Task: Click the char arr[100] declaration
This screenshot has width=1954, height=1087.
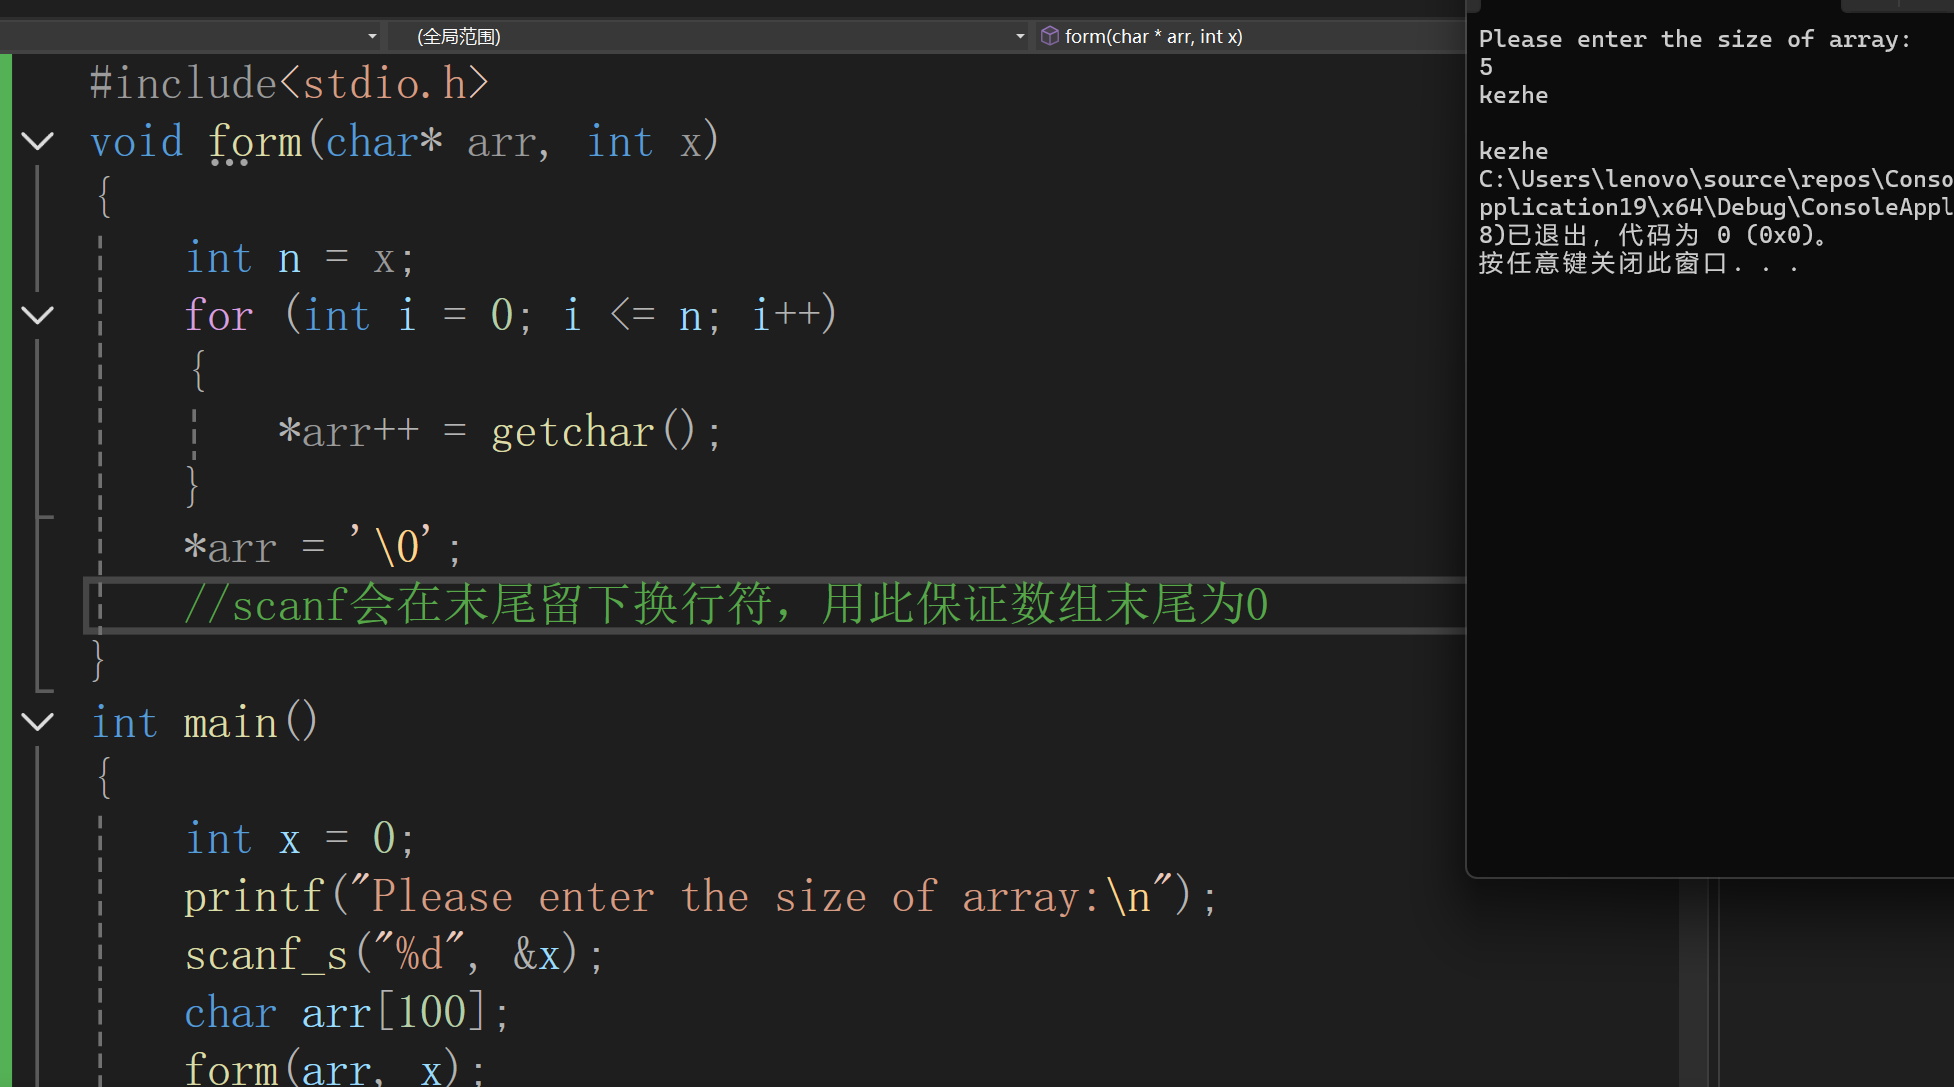Action: click(x=346, y=1012)
